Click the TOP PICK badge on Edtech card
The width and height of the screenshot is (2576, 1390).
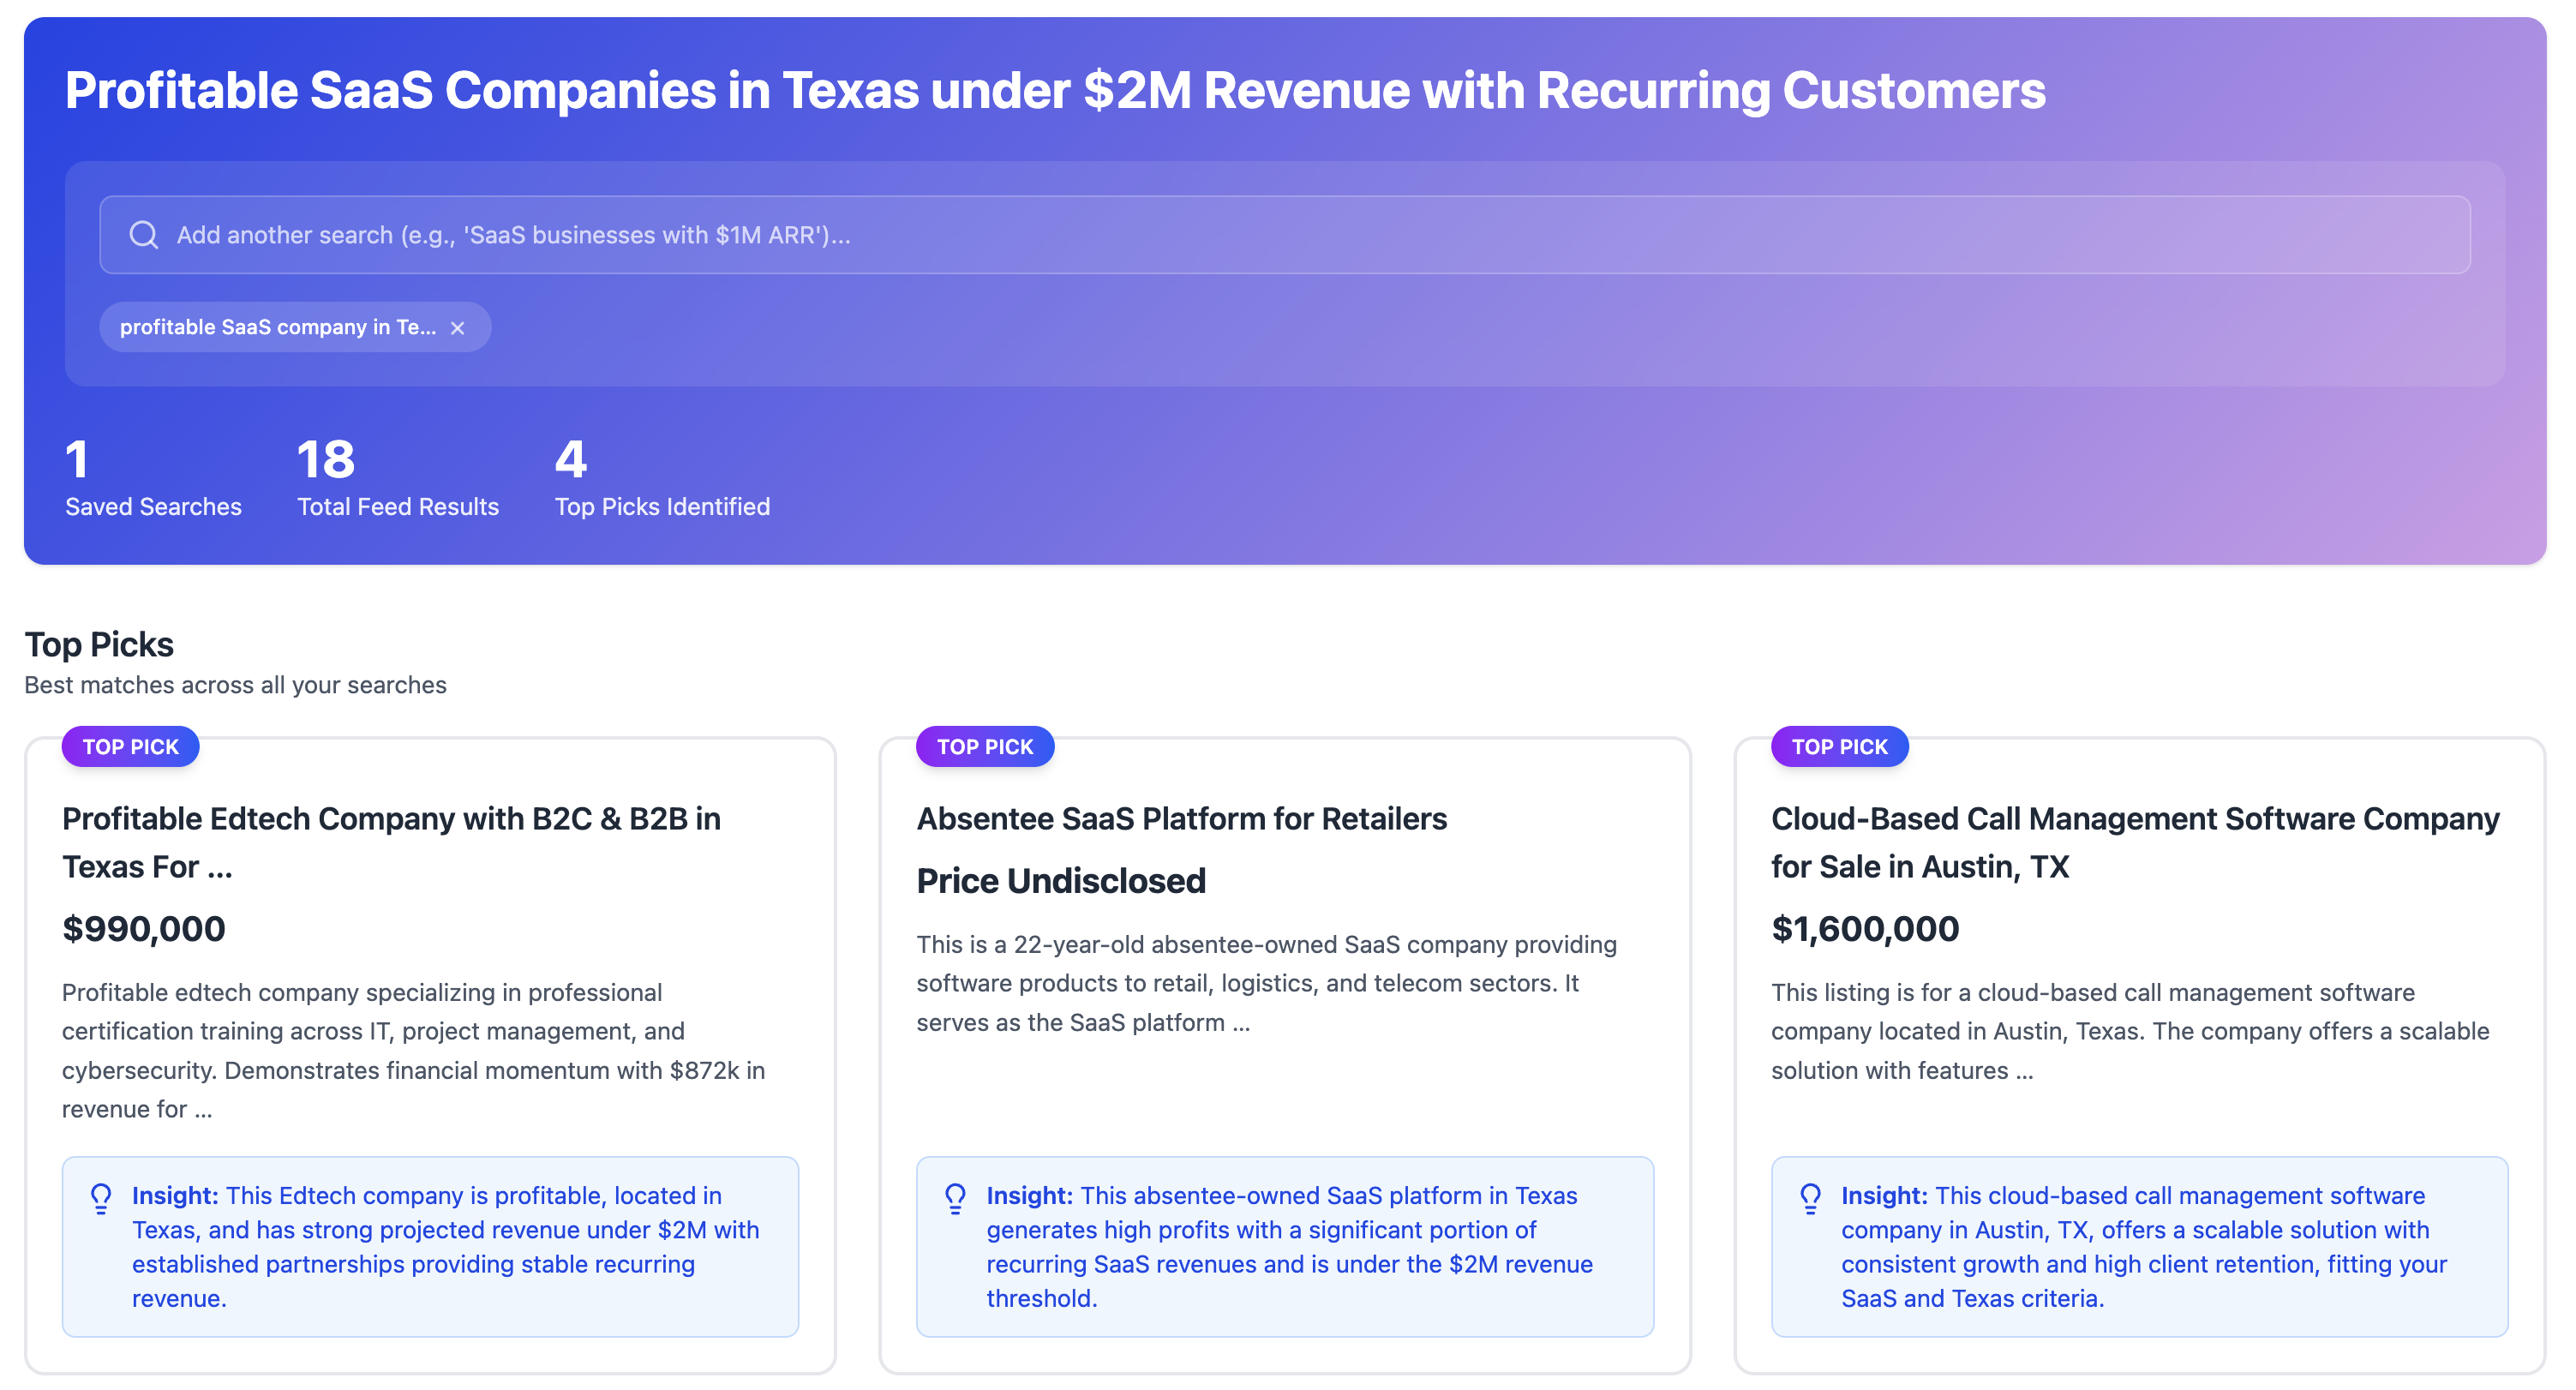pos(130,747)
